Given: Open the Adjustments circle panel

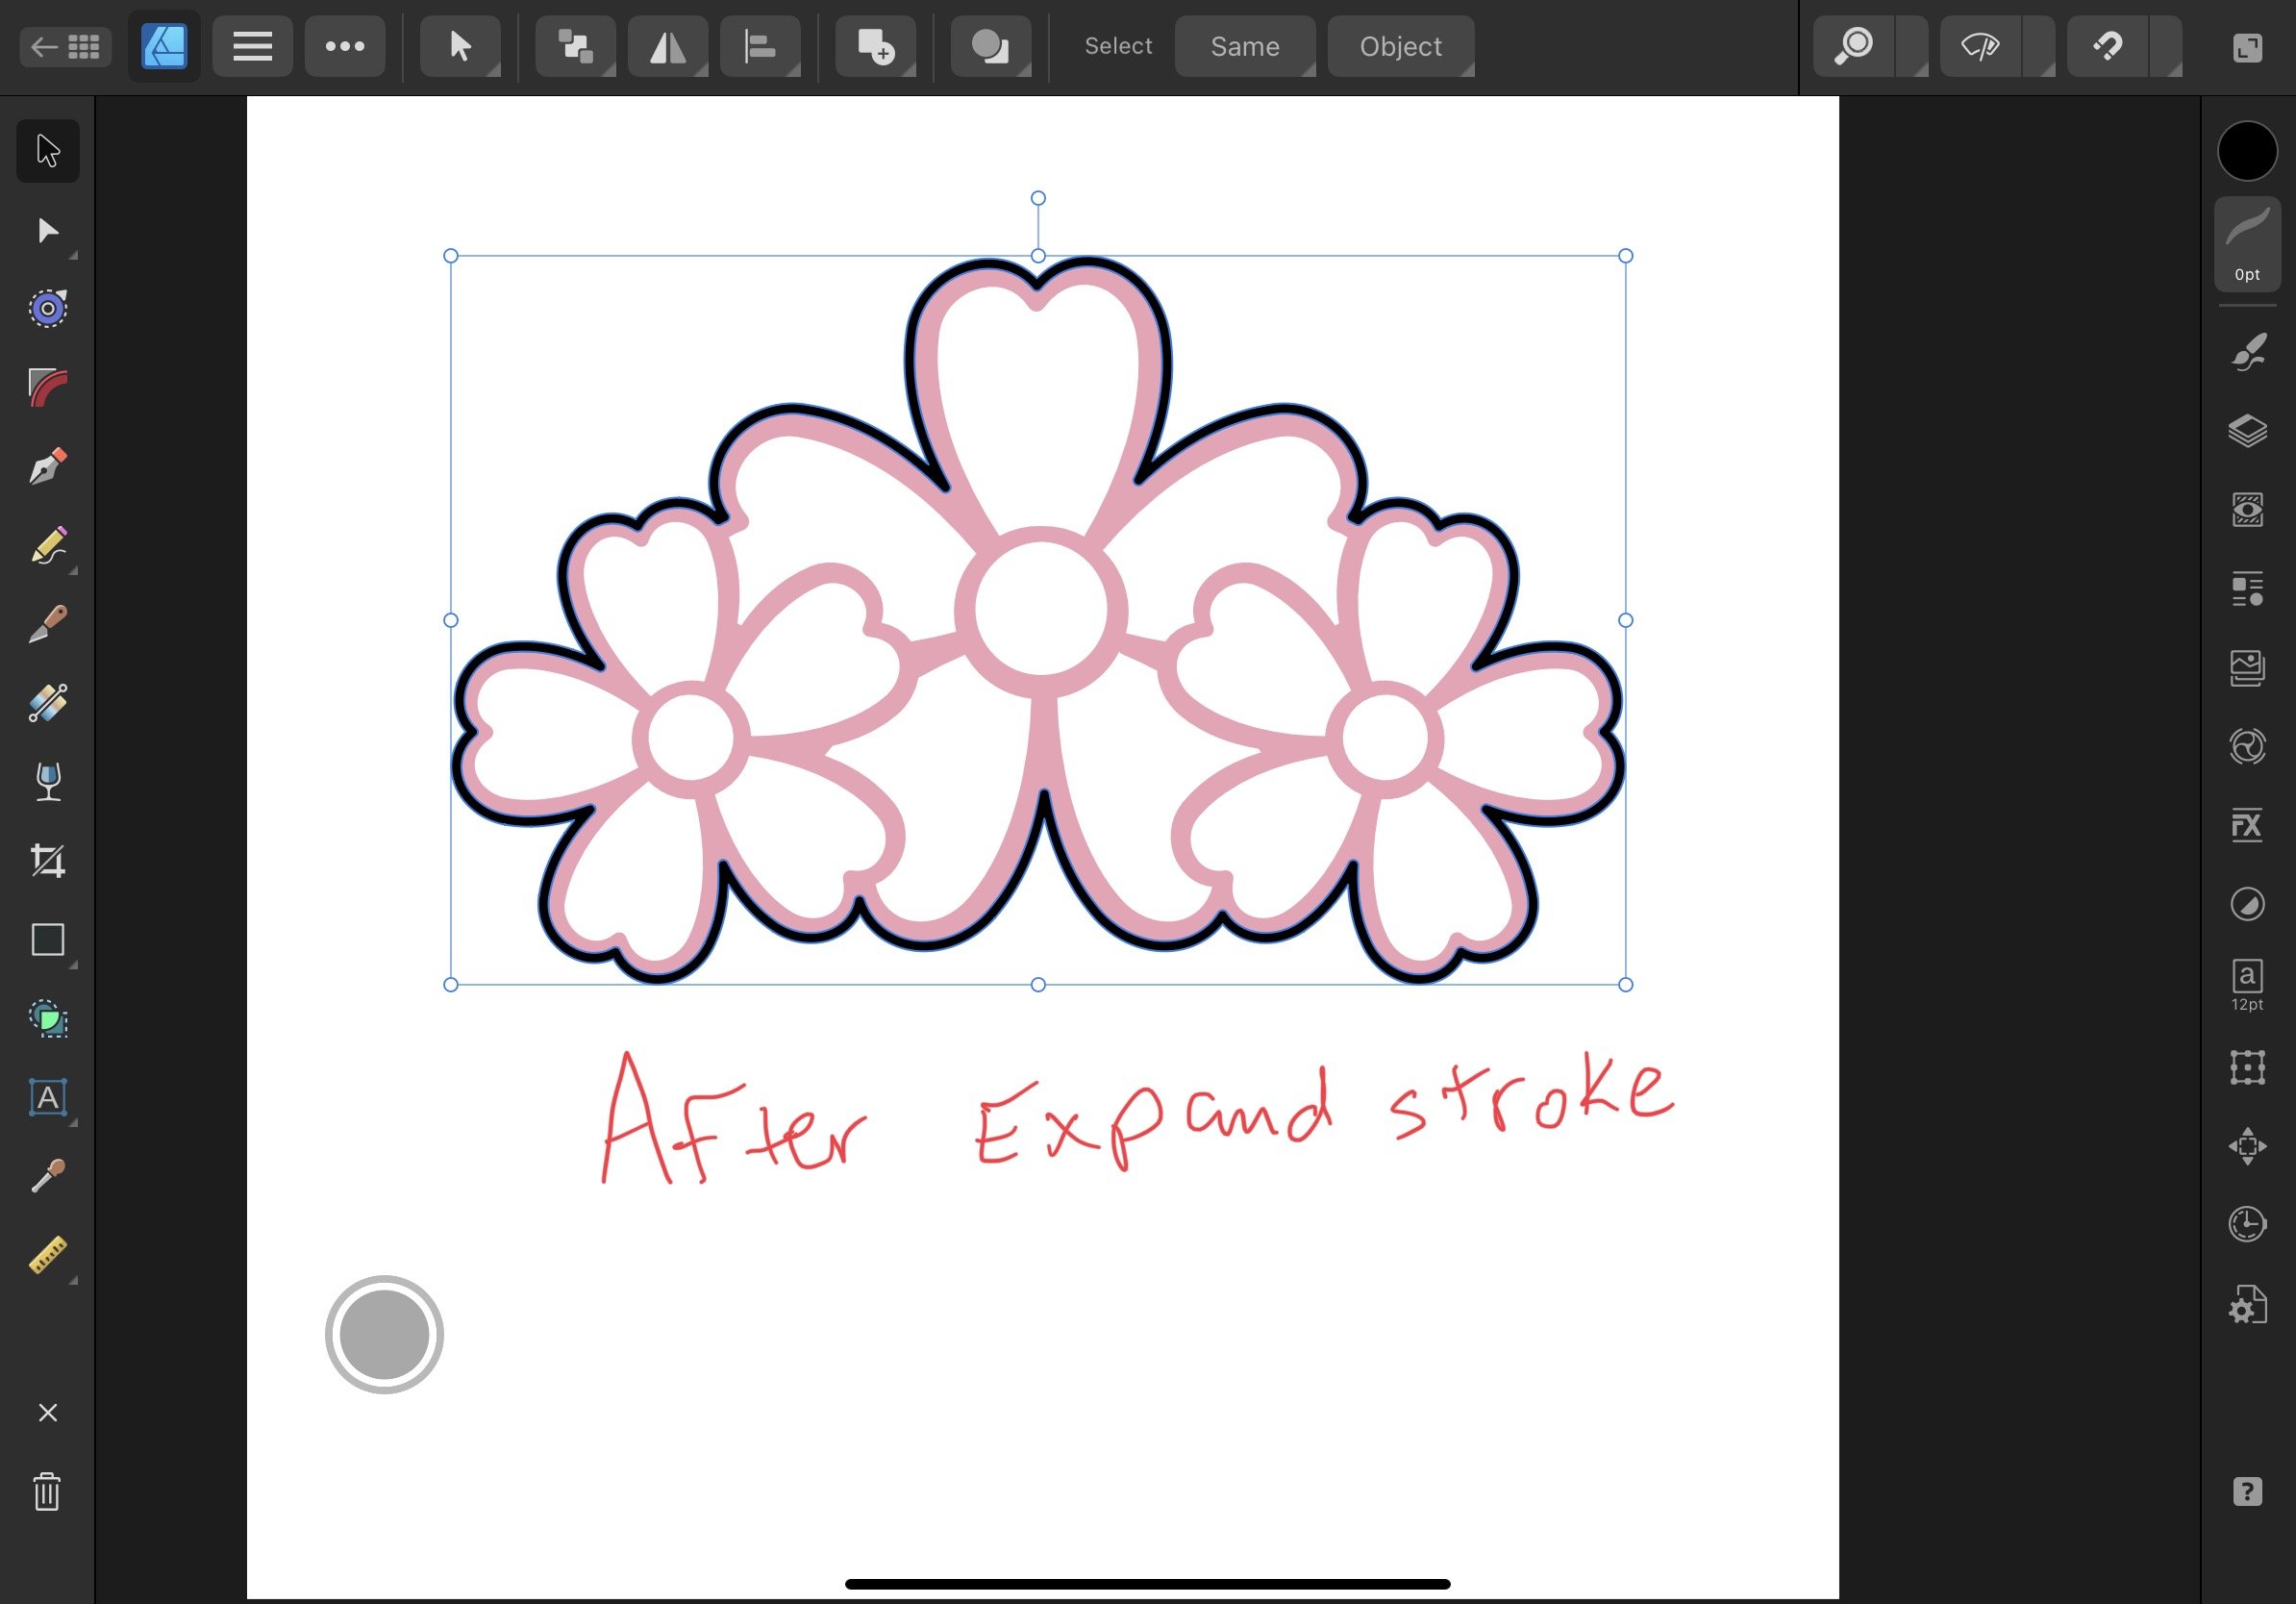Looking at the screenshot, I should (2247, 905).
